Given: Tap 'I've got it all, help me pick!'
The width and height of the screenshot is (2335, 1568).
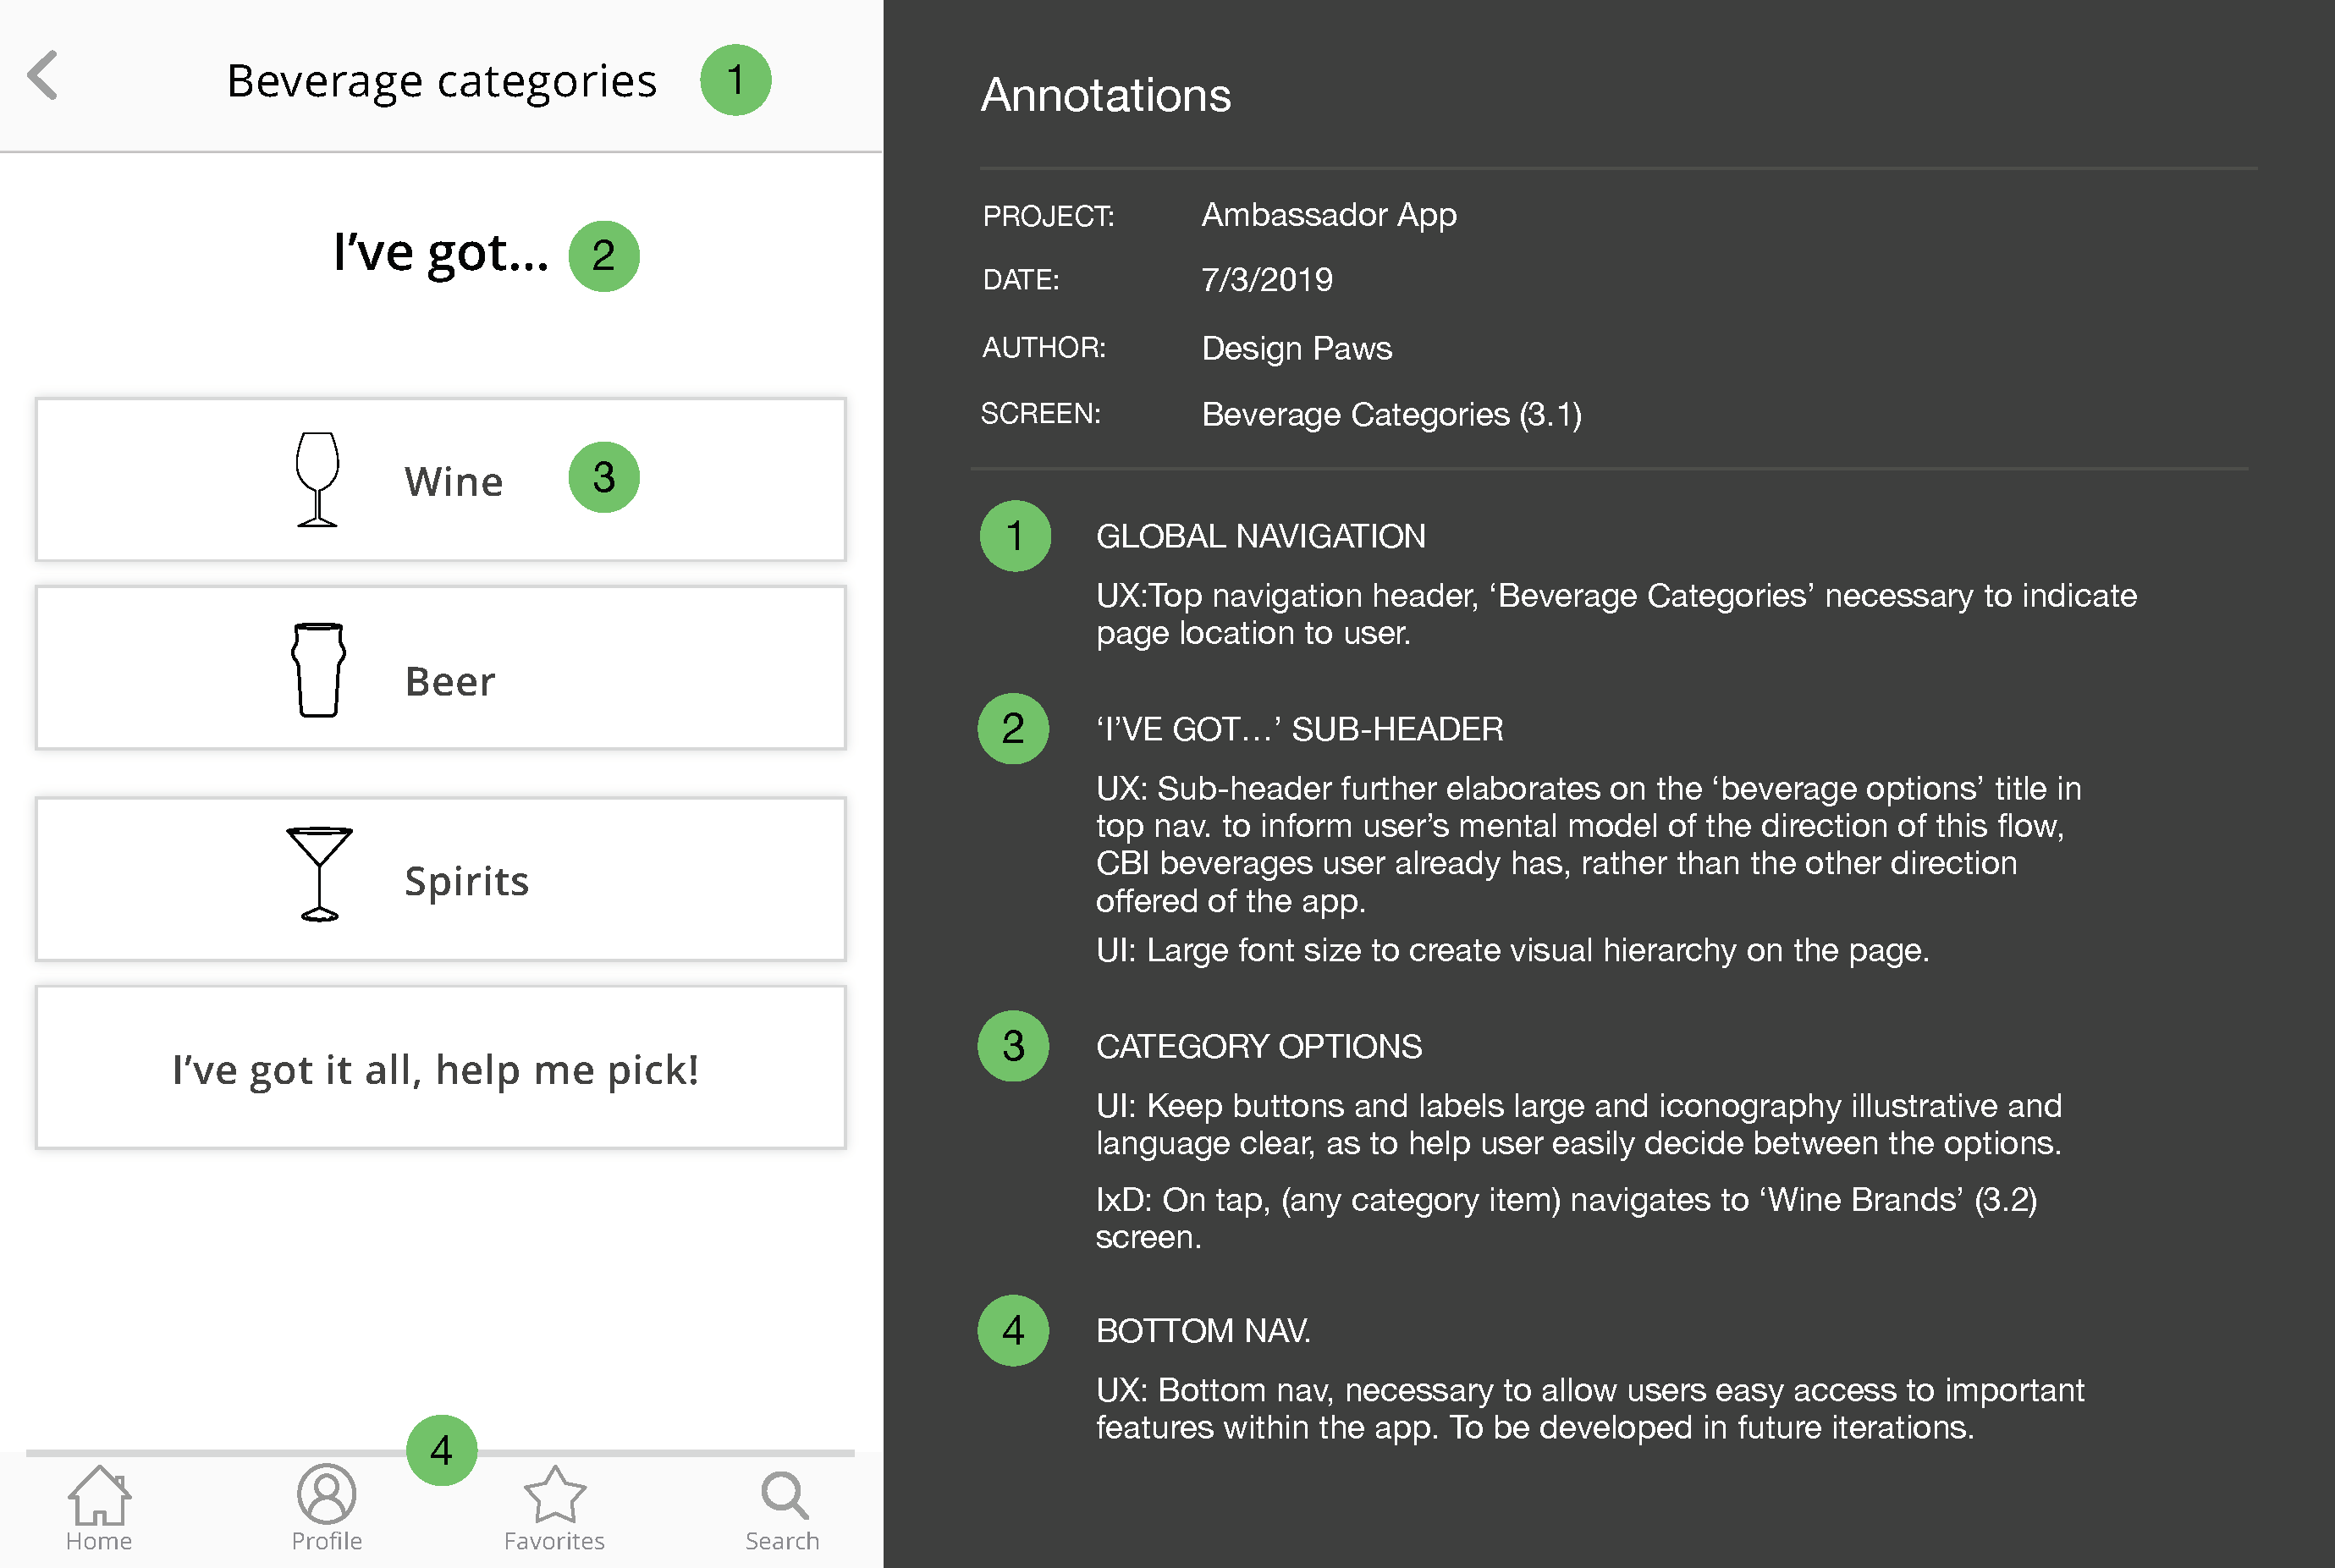Looking at the screenshot, I should [441, 1067].
